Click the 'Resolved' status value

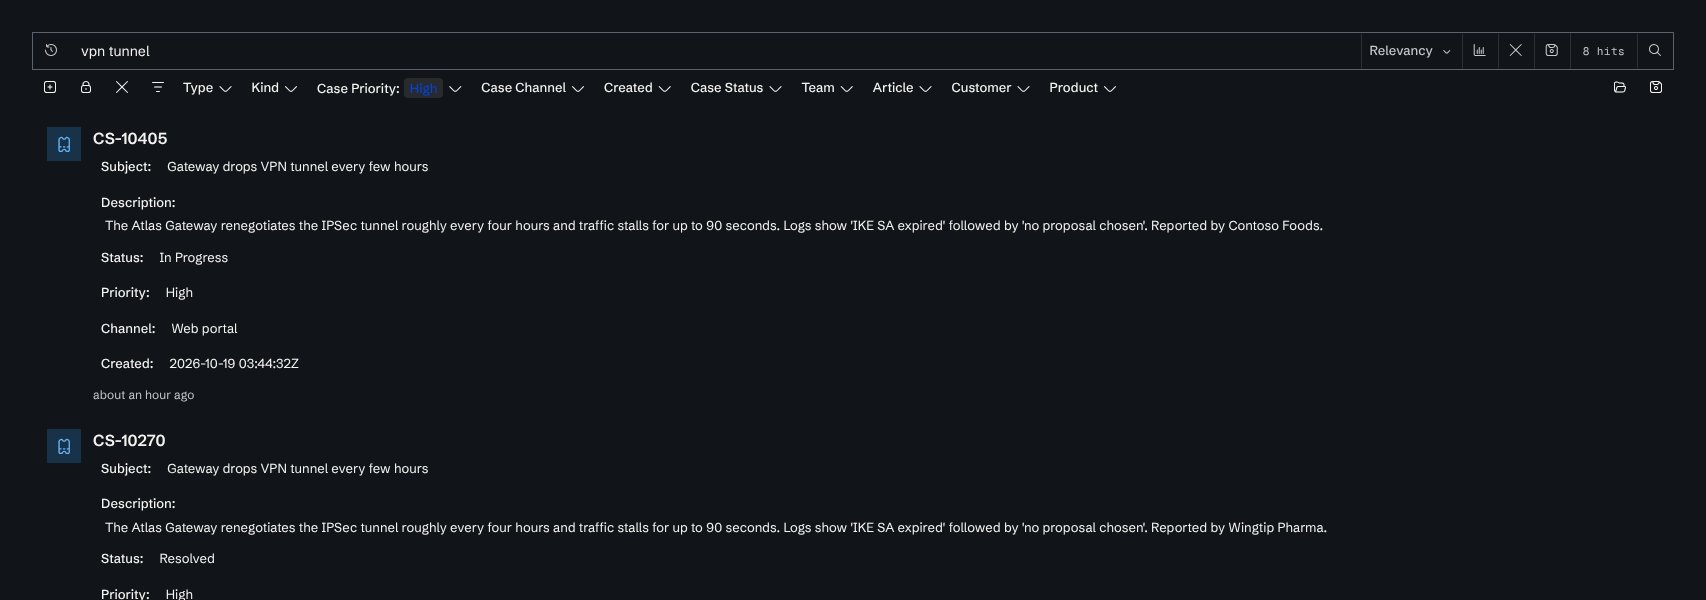[x=187, y=559]
